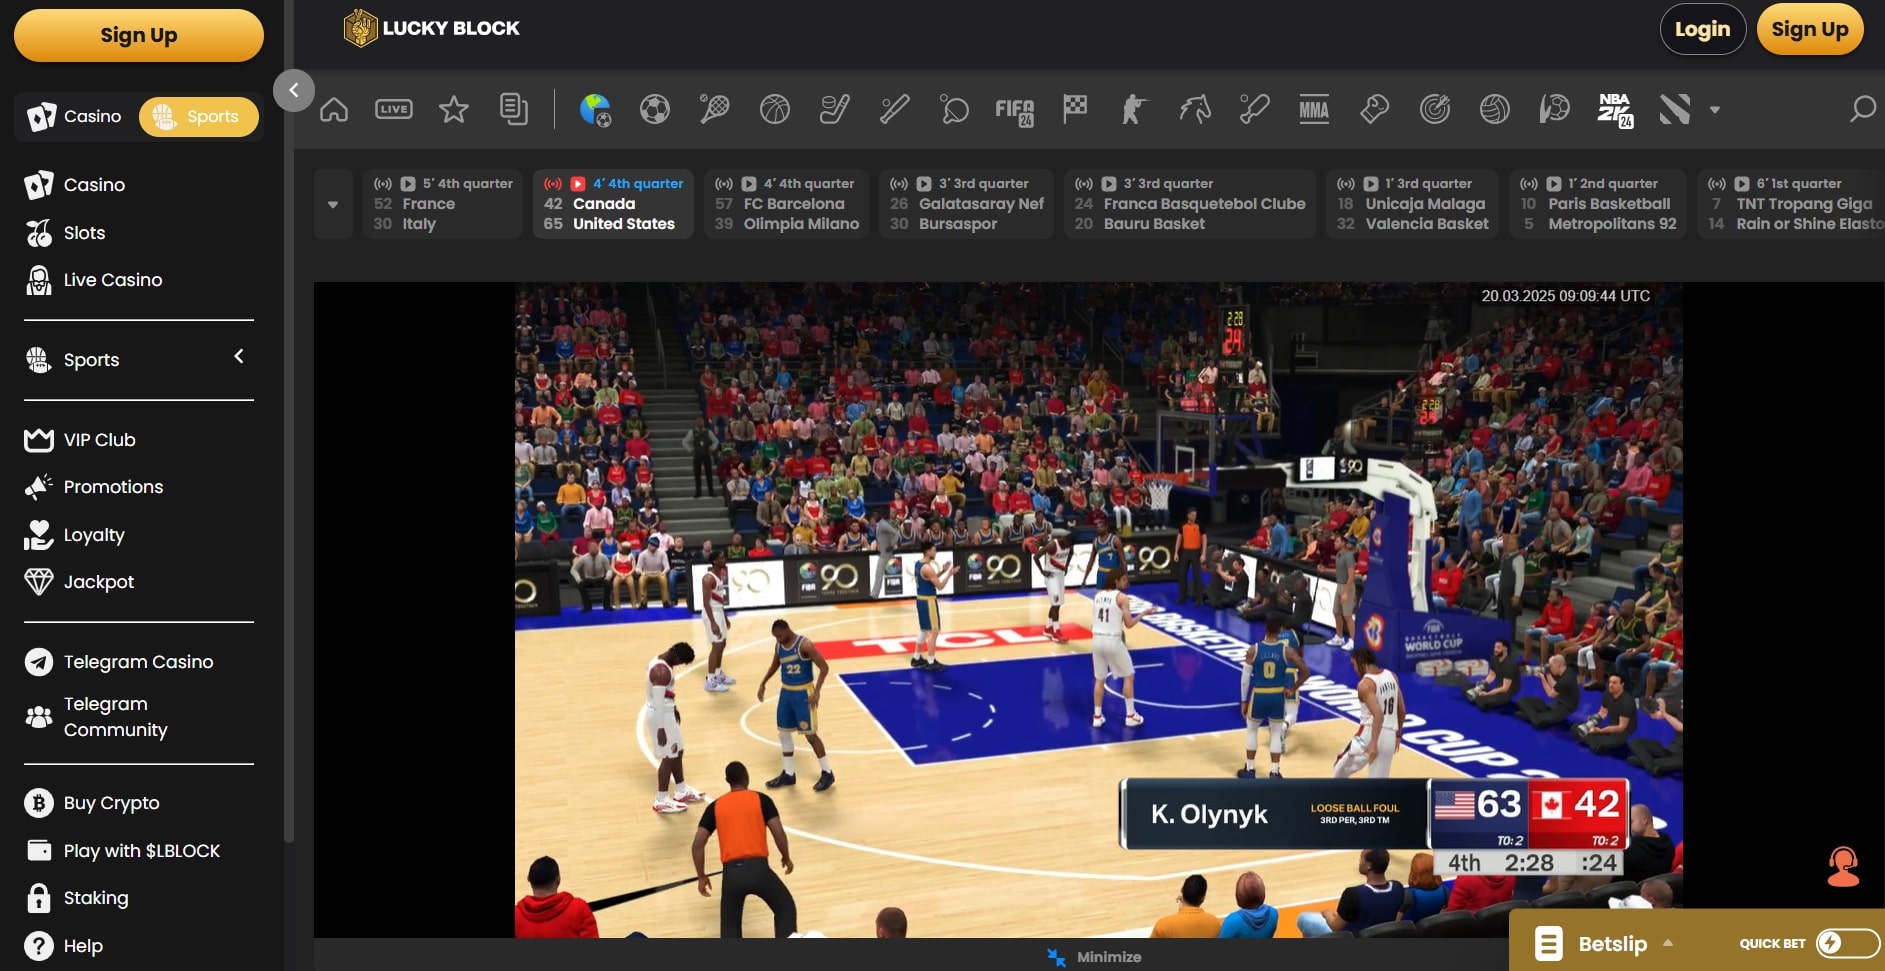Open Unicaja Malaga vs Valencia Basket card
This screenshot has height=971, width=1885.
click(x=1412, y=204)
